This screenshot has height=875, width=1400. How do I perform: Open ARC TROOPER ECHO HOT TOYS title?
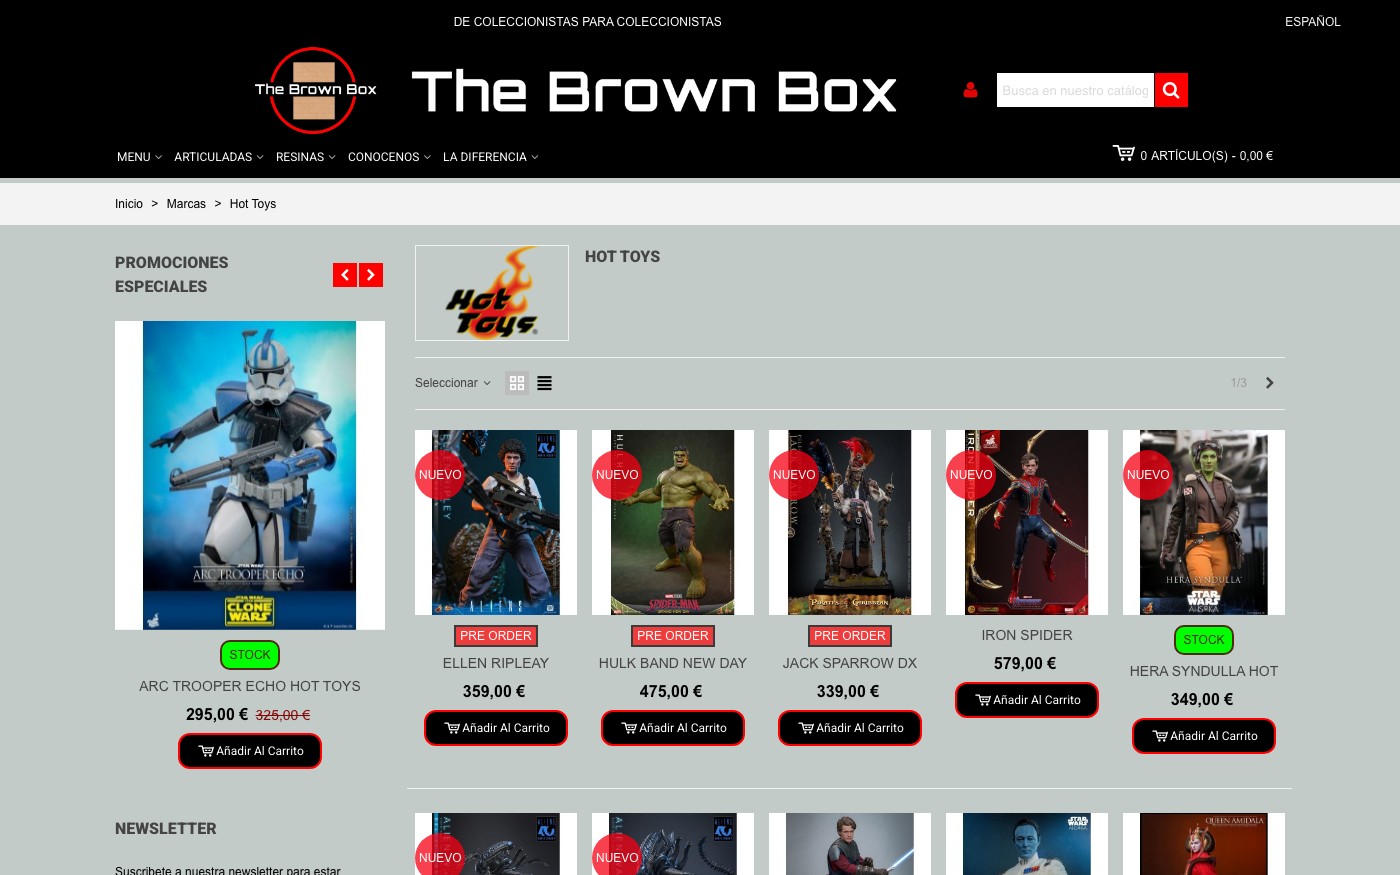pyautogui.click(x=250, y=686)
